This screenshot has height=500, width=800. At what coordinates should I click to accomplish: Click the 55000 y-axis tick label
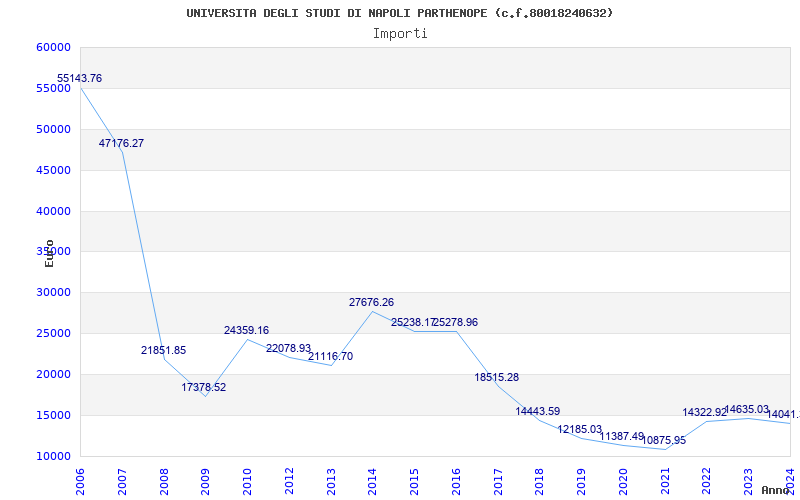point(53,88)
